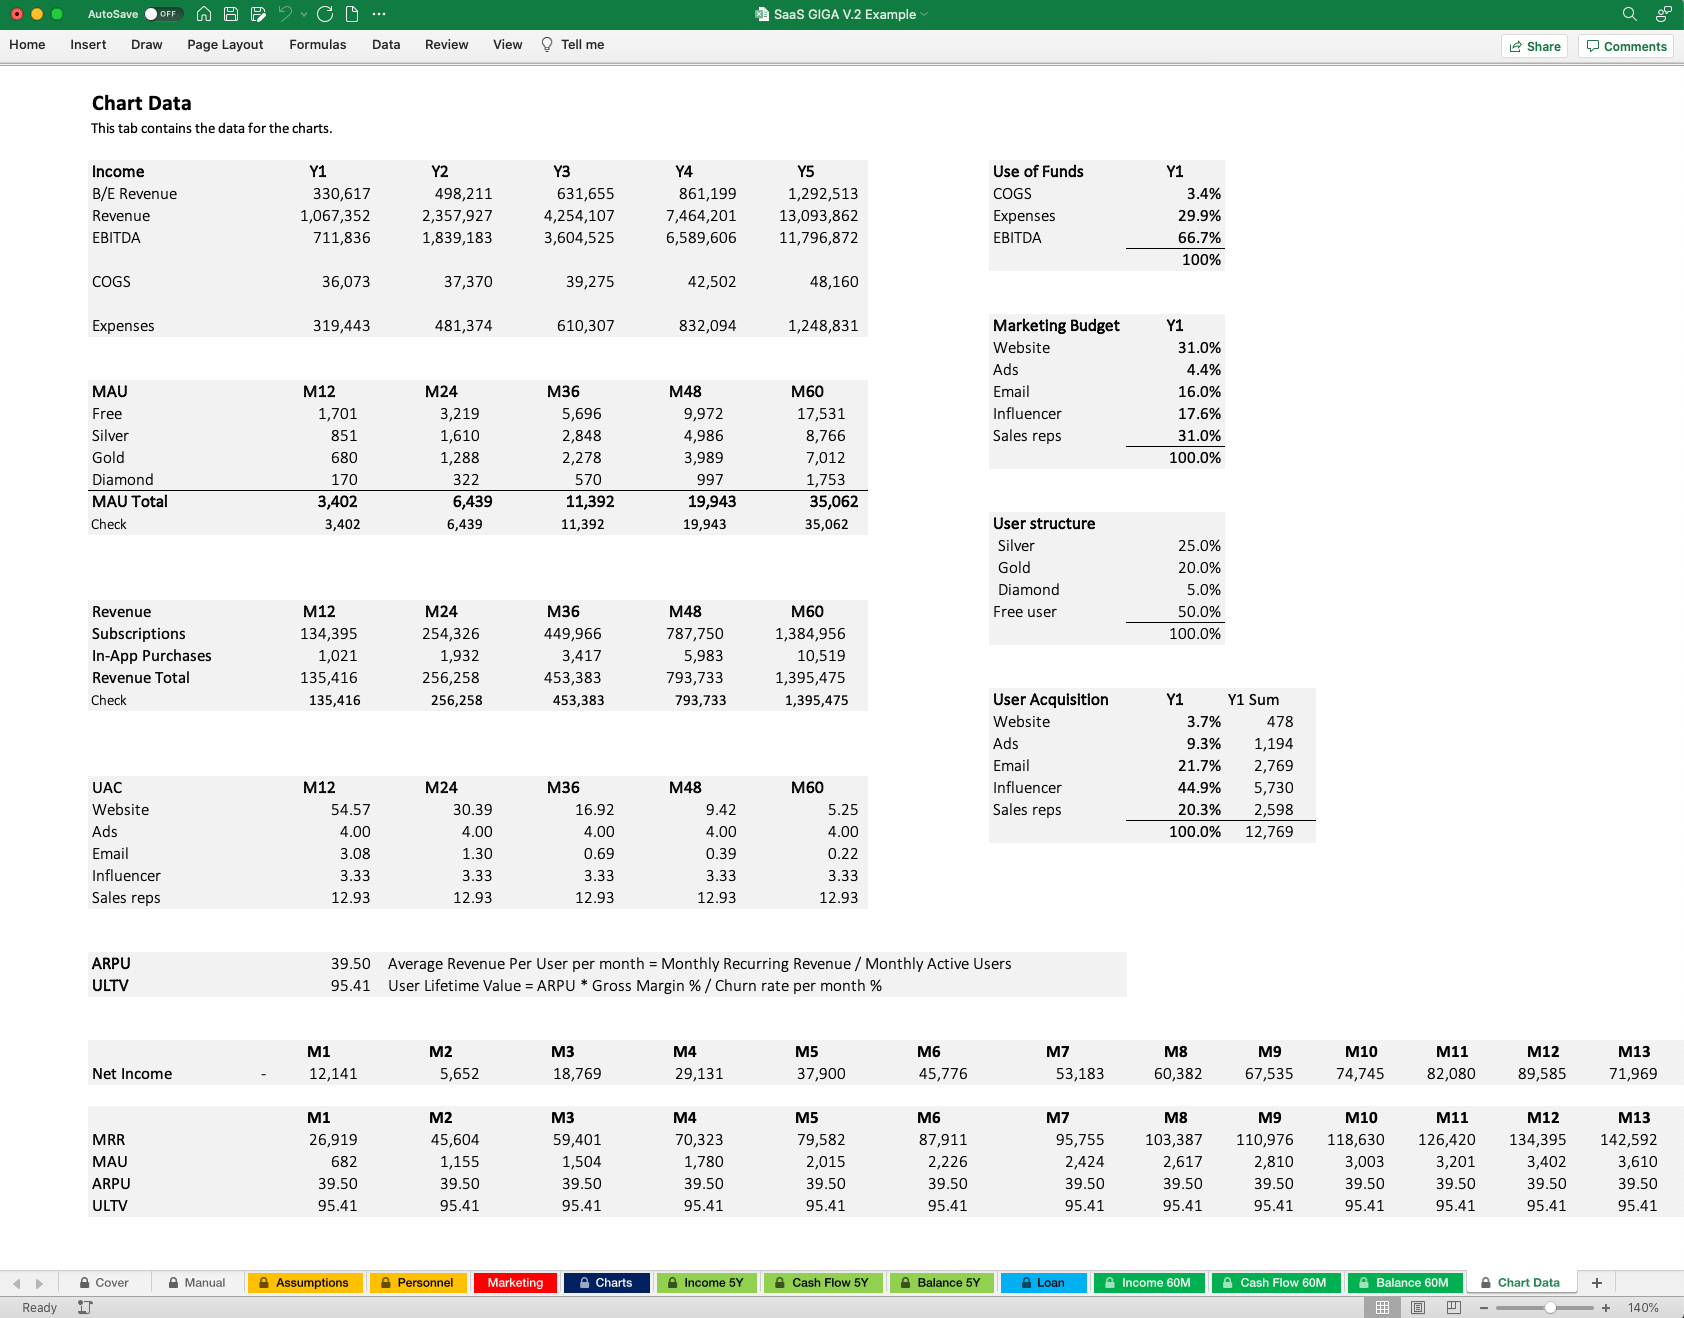Screen dimensions: 1684x1318
Task: Click the Save icon in title bar
Action: coord(231,14)
